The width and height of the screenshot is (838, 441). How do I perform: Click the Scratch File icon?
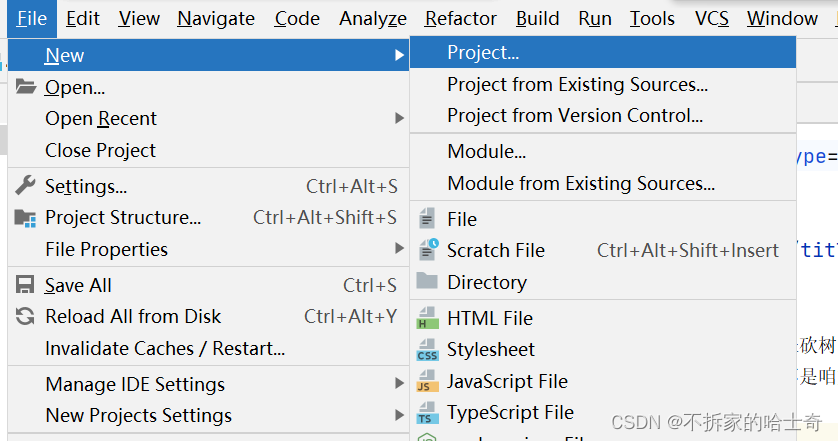coord(428,250)
